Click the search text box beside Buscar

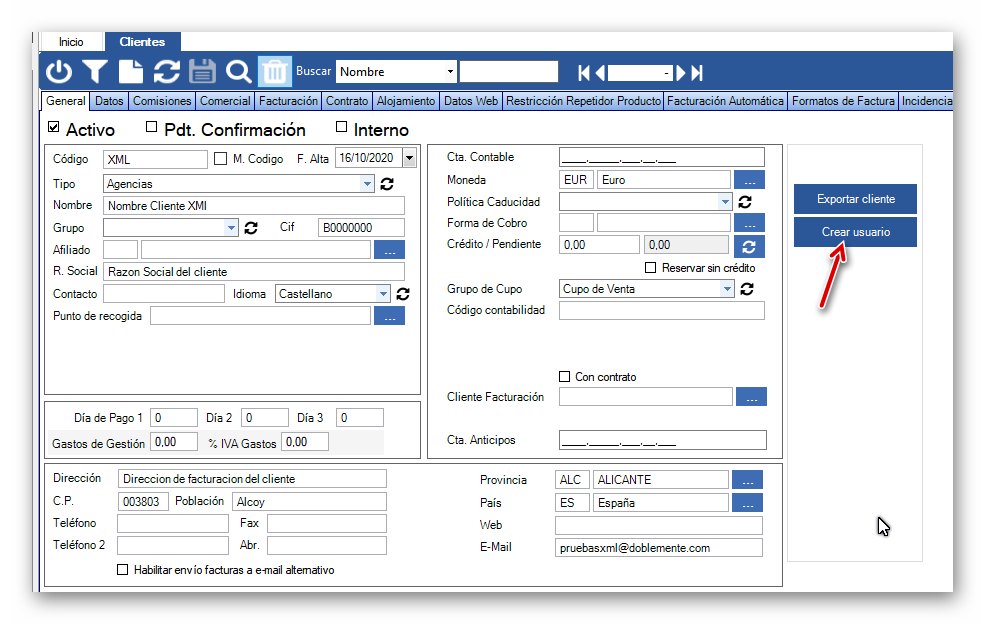[x=509, y=72]
